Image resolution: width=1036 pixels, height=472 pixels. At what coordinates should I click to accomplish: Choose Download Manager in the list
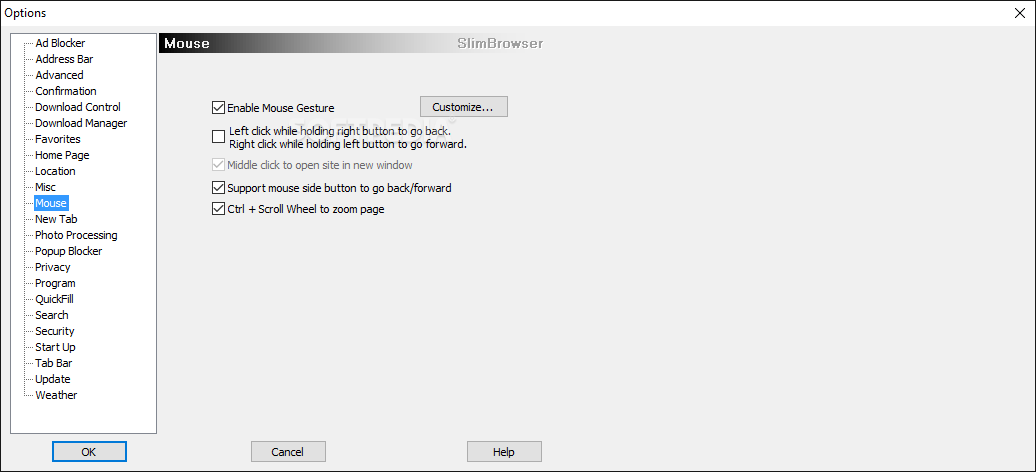click(81, 123)
